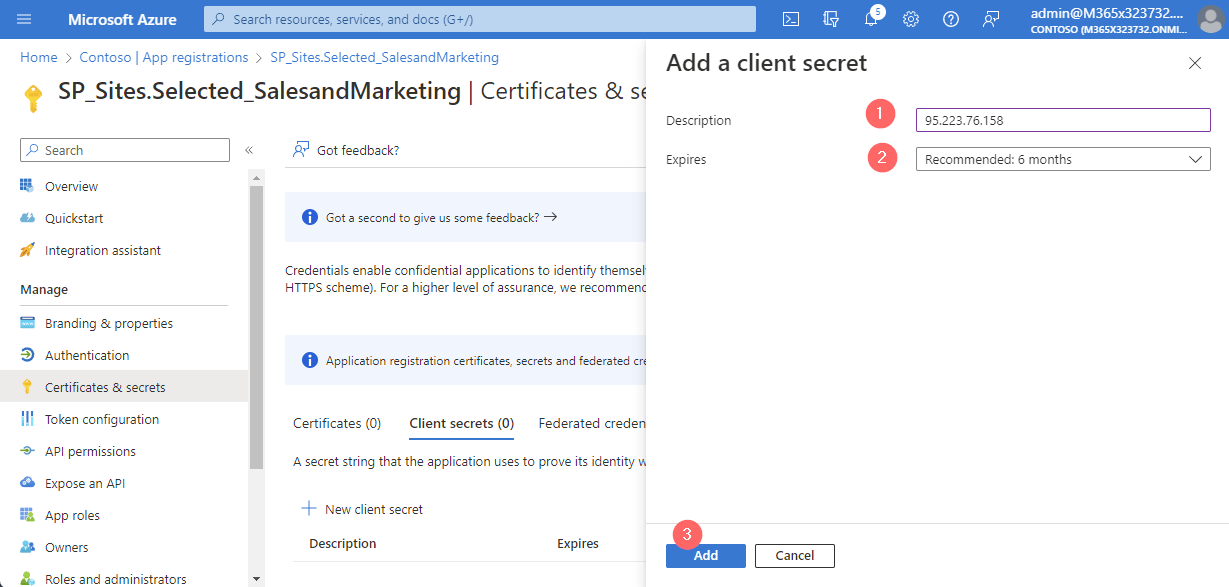Click into the Description text field
The image size is (1229, 587).
(x=1063, y=120)
